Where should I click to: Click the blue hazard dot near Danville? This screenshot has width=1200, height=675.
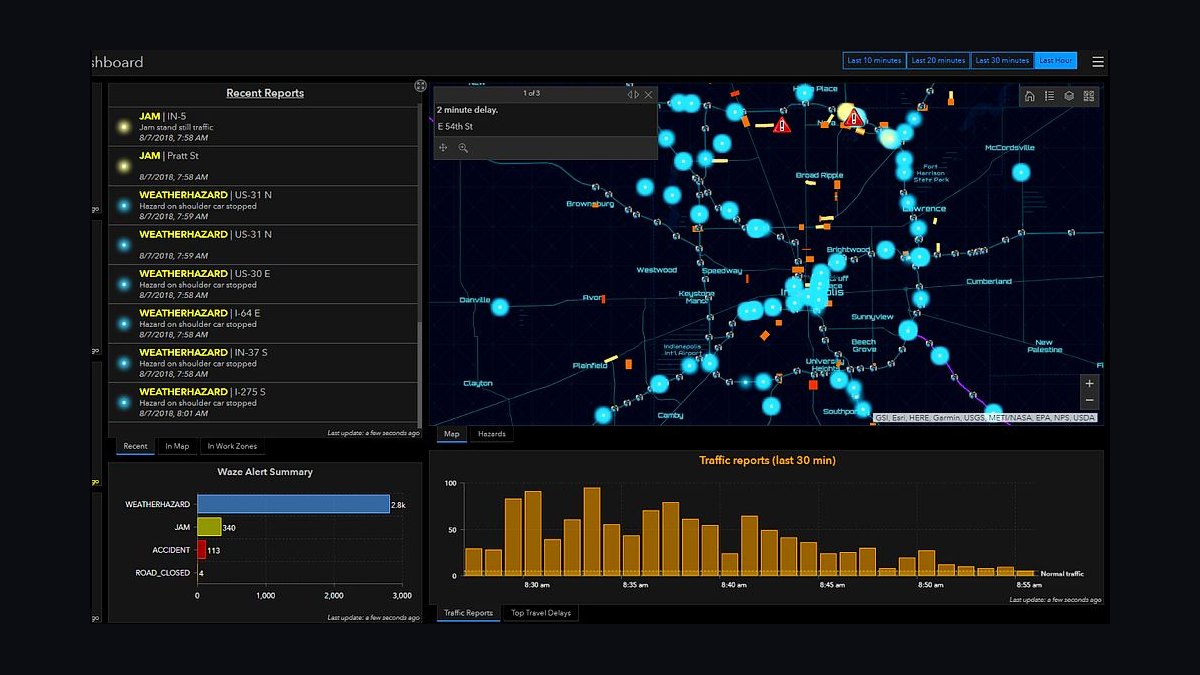pyautogui.click(x=501, y=307)
